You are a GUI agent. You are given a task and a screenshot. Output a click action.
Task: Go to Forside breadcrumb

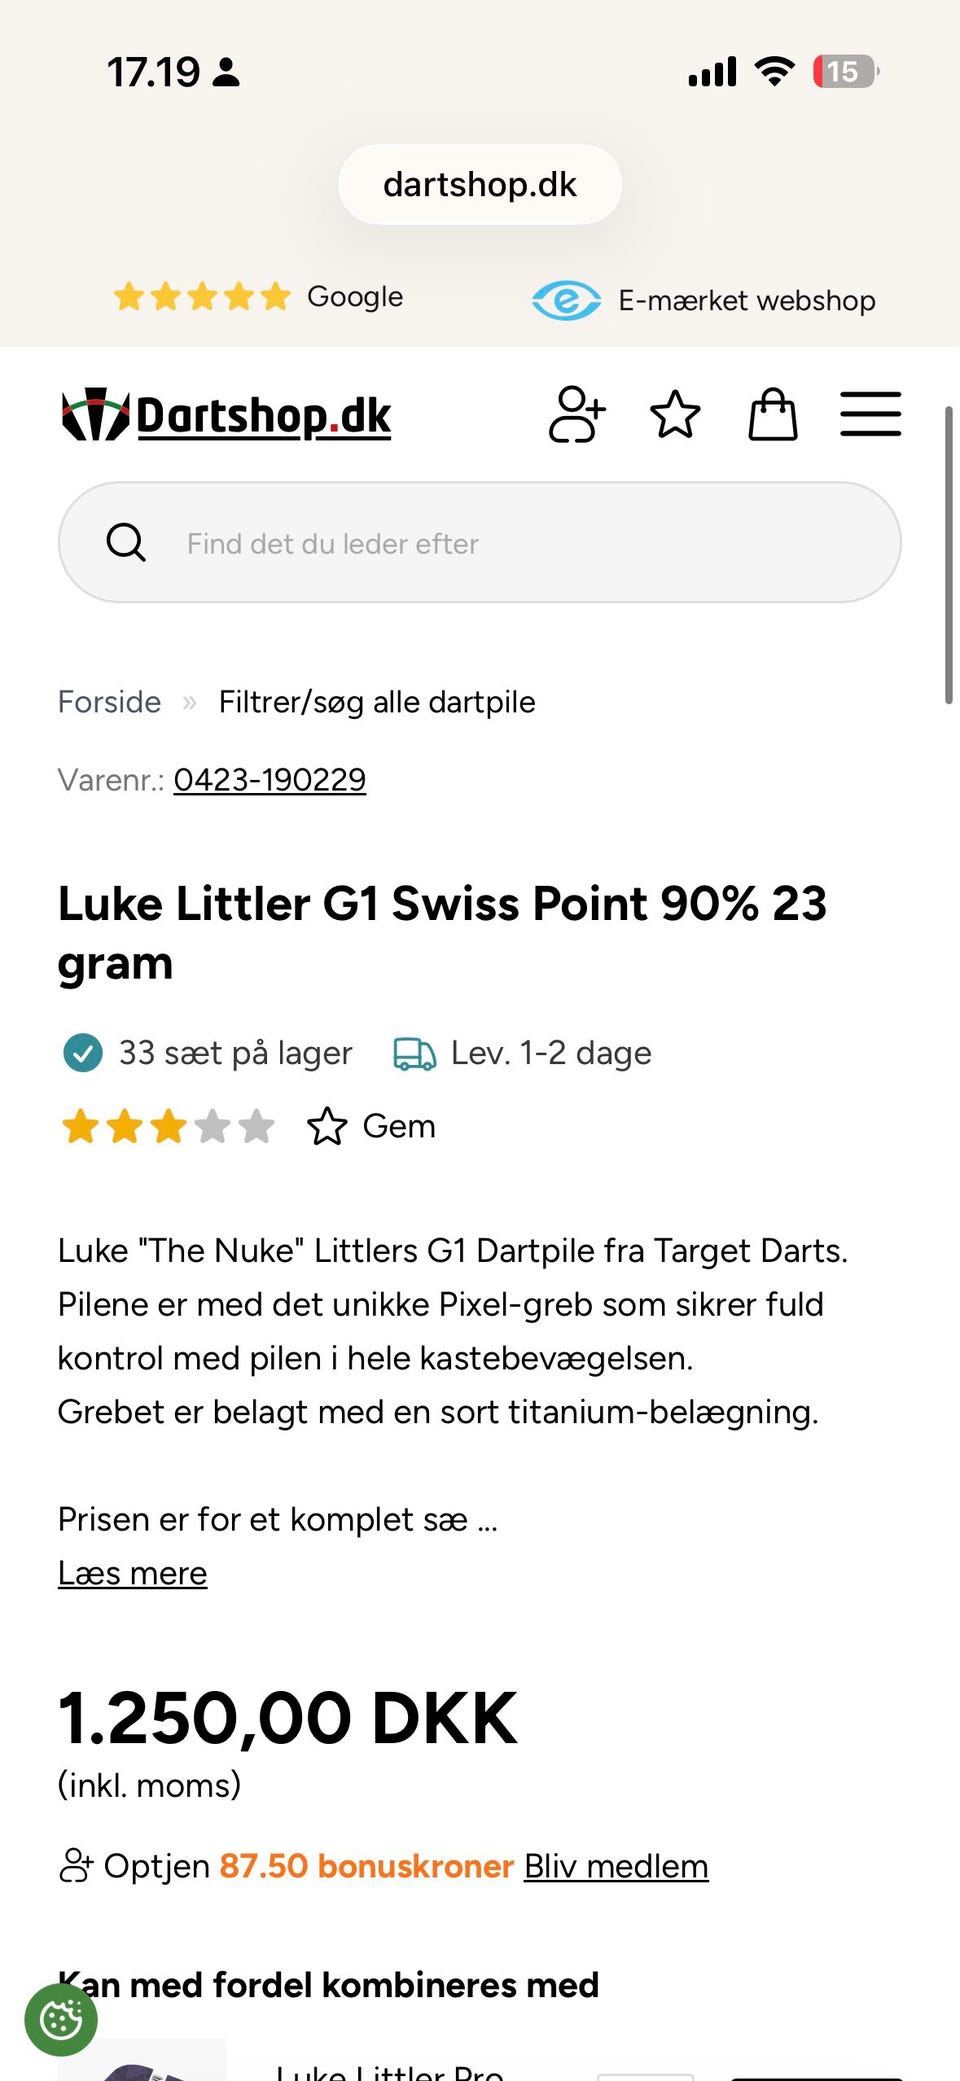[x=109, y=702]
